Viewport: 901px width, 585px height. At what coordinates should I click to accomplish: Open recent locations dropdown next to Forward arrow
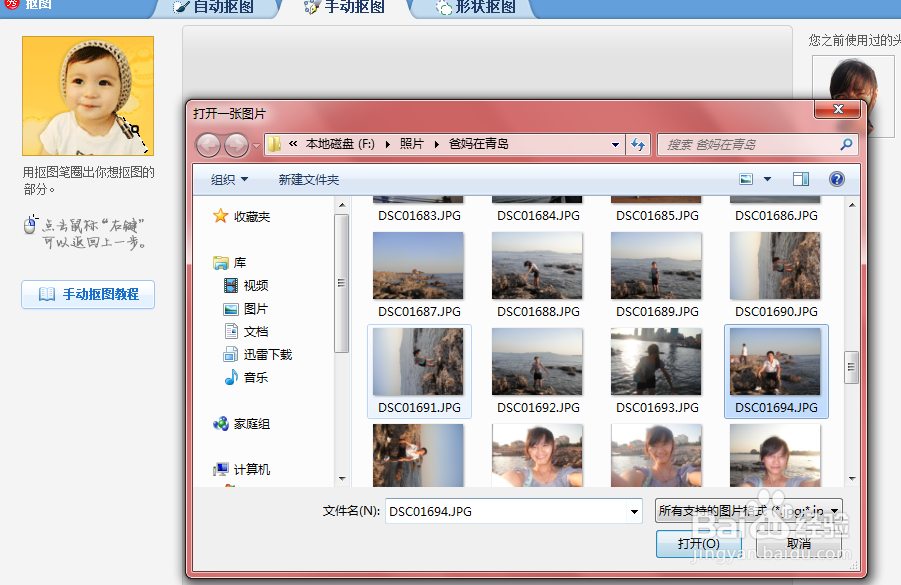pos(256,145)
